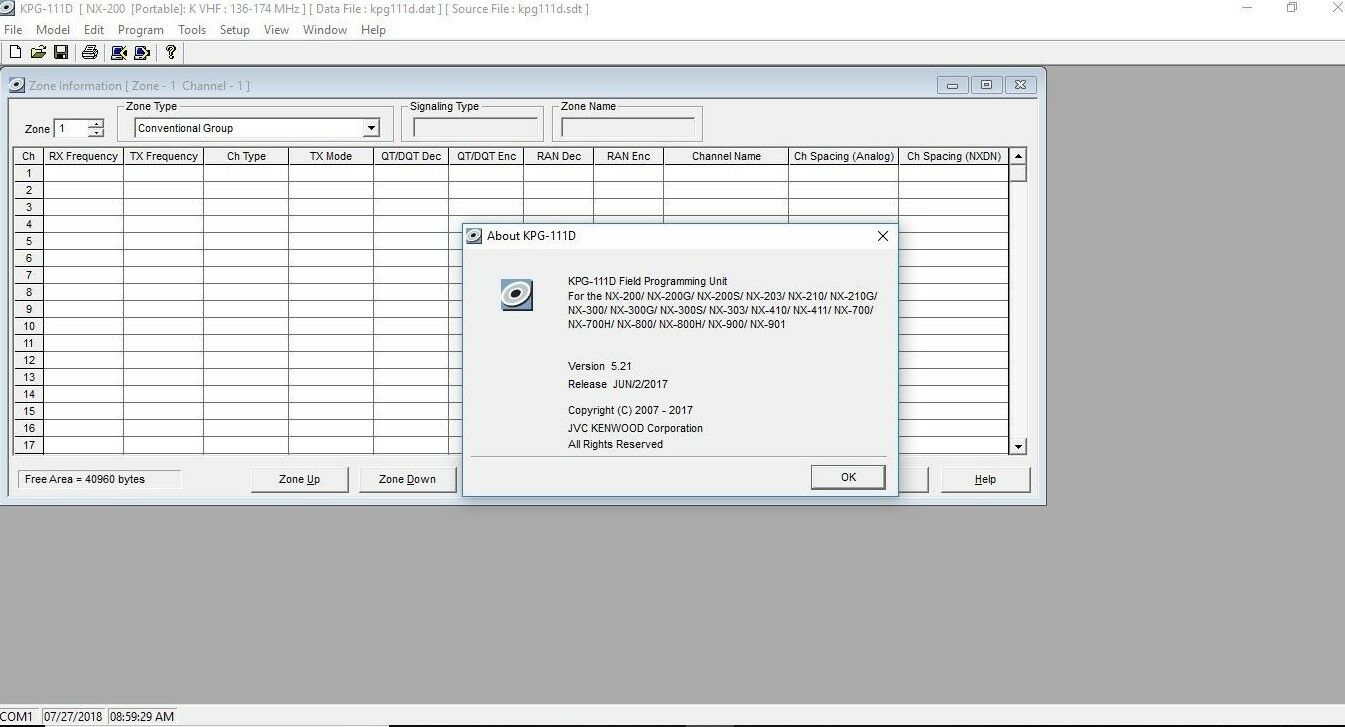Close the Zone Information window

(x=1020, y=86)
